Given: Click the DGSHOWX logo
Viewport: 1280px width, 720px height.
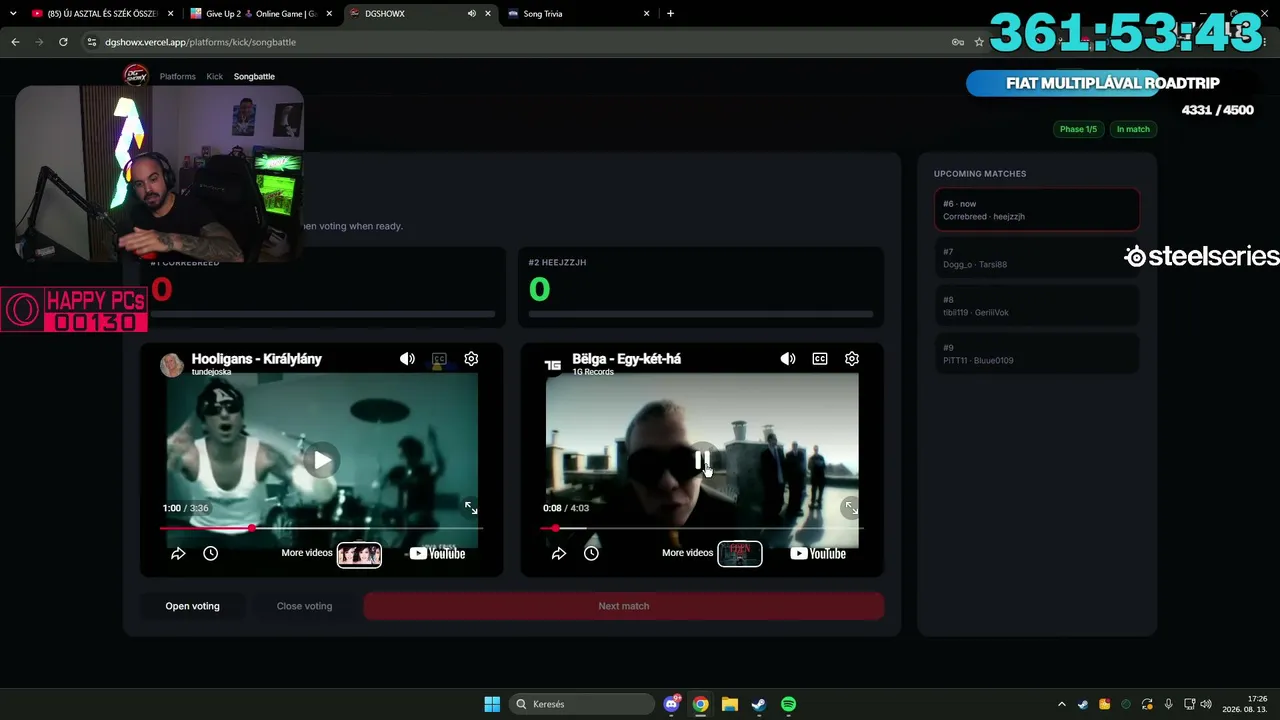Looking at the screenshot, I should click(x=135, y=75).
